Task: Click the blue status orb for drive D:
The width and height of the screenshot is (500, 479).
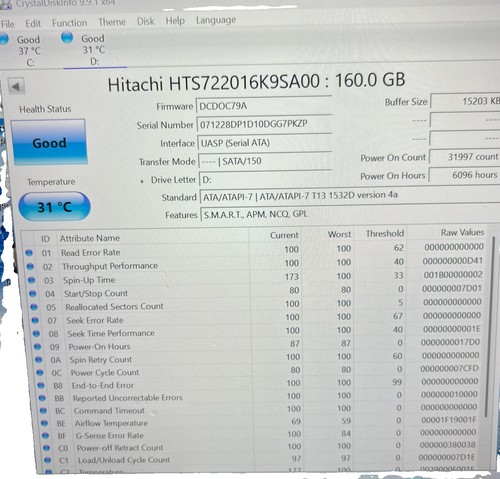Action: coord(67,37)
